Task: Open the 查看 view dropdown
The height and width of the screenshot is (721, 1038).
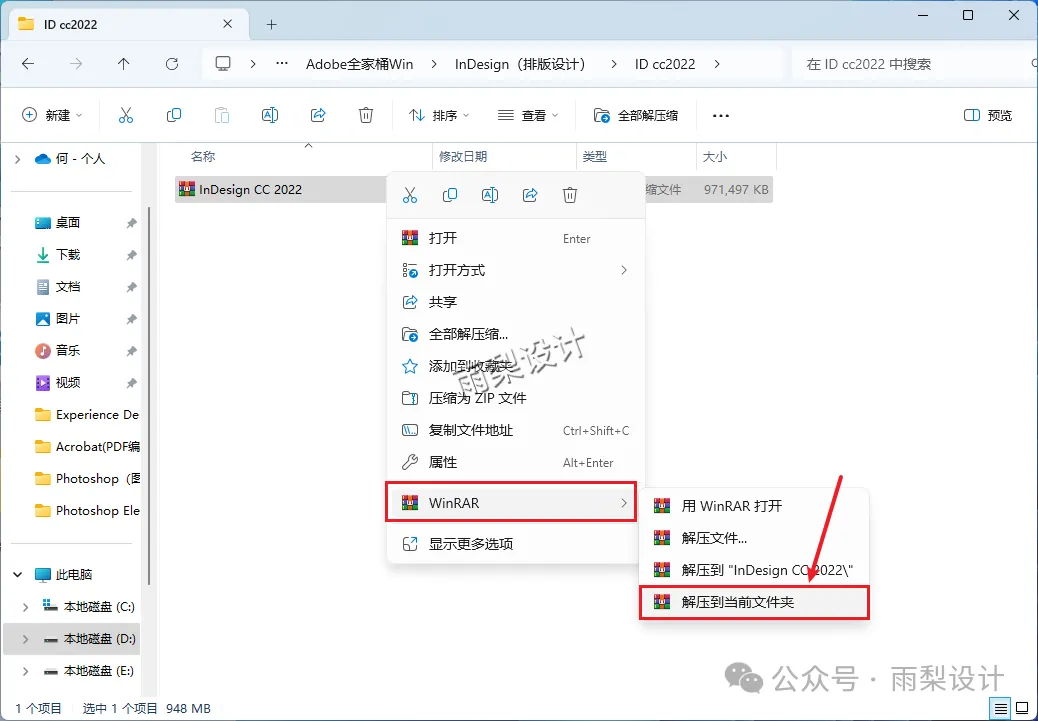Action: (528, 115)
